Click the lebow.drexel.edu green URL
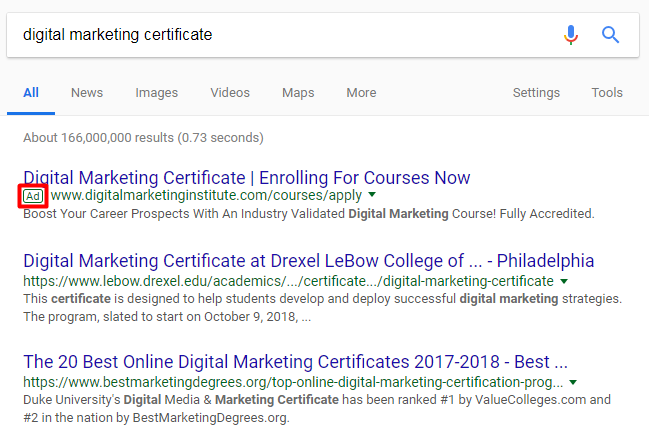The width and height of the screenshot is (649, 433). pyautogui.click(x=288, y=282)
